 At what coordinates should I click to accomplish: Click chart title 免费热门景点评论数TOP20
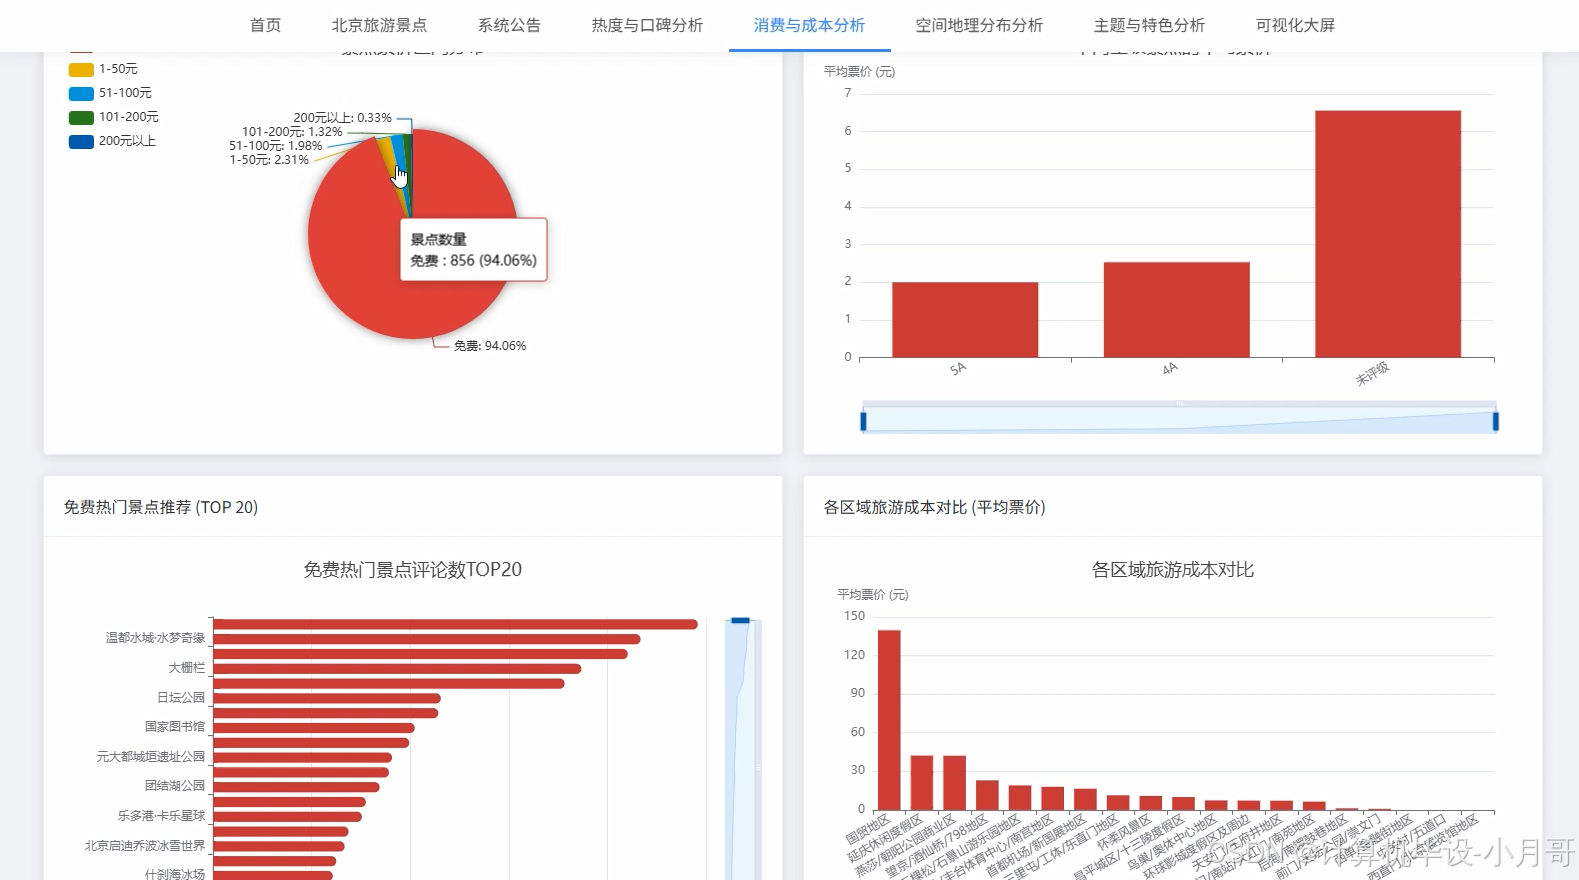pyautogui.click(x=413, y=570)
